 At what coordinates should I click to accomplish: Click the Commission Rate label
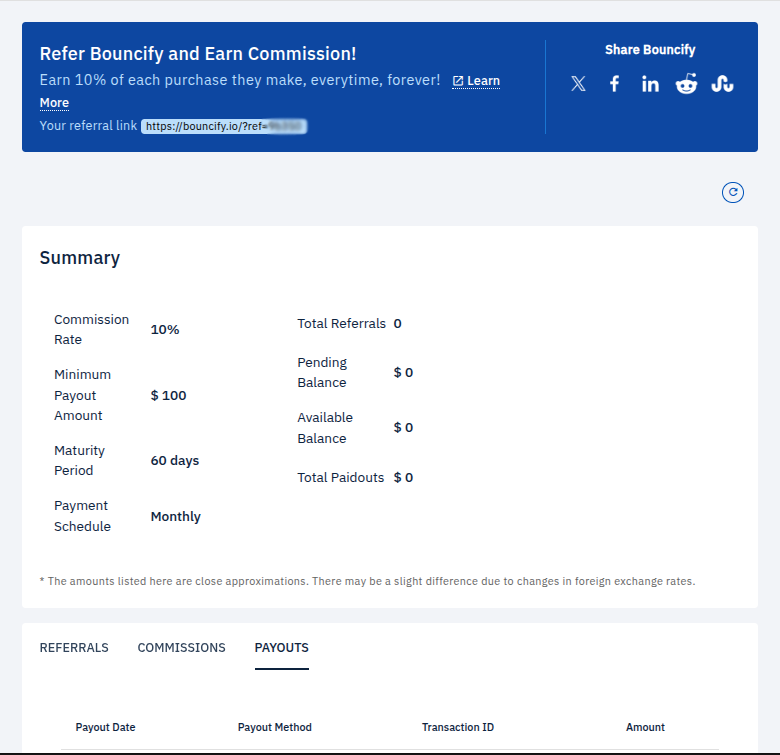[92, 329]
